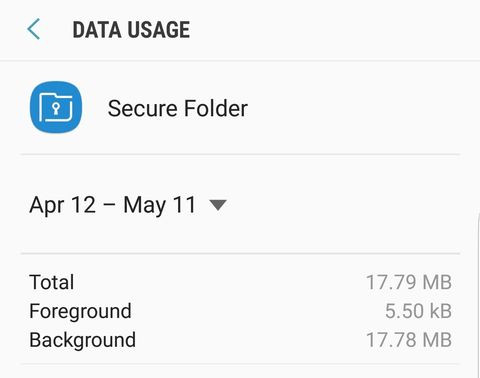Tap the keyhole symbol inside folder icon
This screenshot has width=480, height=378.
click(x=56, y=109)
